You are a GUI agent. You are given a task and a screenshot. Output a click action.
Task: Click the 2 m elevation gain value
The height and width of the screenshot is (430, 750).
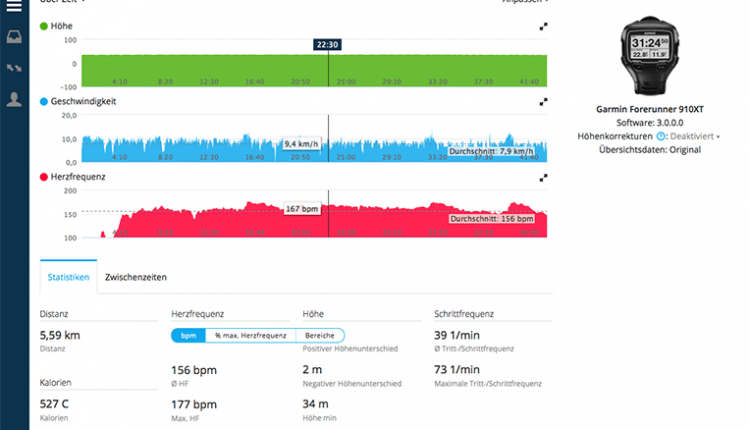pos(312,370)
